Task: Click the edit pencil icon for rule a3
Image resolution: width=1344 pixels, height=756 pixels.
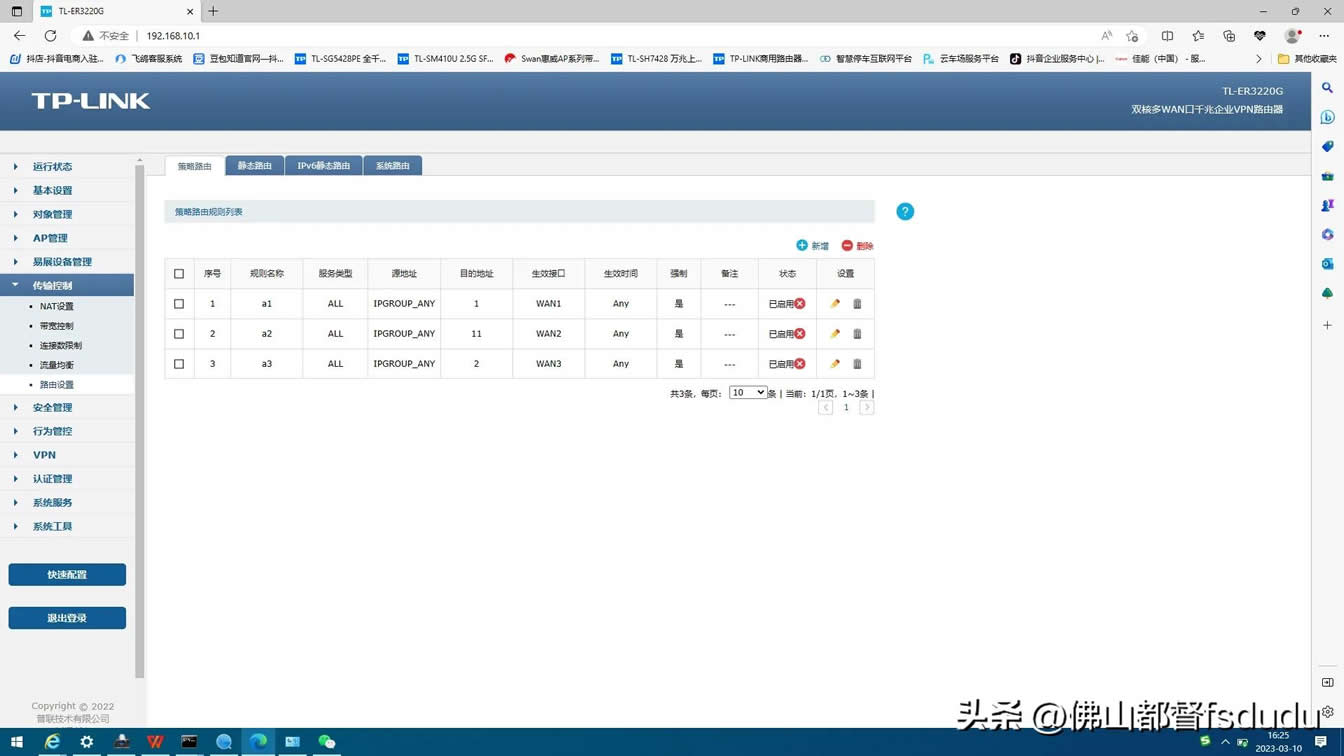Action: point(835,364)
